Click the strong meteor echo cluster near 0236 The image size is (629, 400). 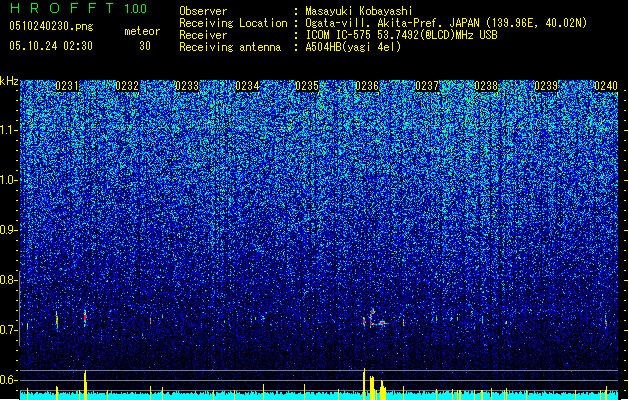click(375, 318)
